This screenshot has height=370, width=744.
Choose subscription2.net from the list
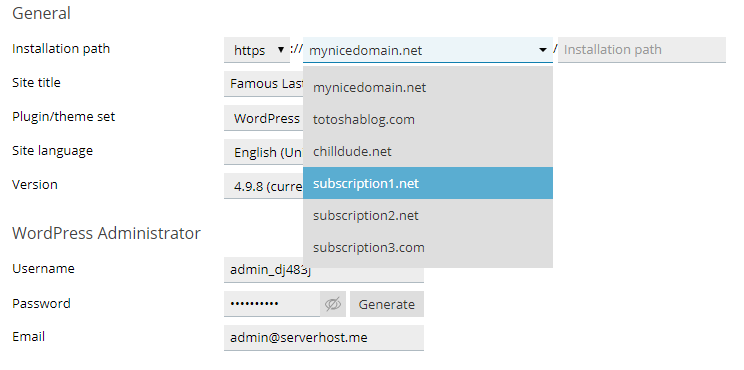(x=428, y=215)
